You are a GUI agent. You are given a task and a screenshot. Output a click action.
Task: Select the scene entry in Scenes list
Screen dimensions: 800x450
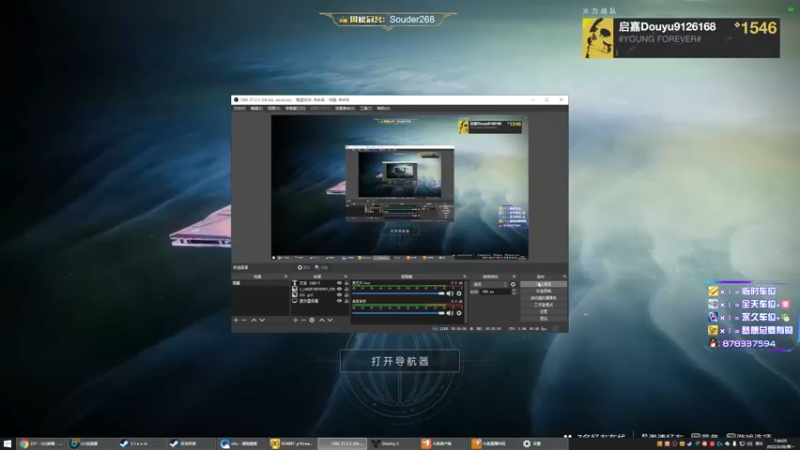pos(261,283)
